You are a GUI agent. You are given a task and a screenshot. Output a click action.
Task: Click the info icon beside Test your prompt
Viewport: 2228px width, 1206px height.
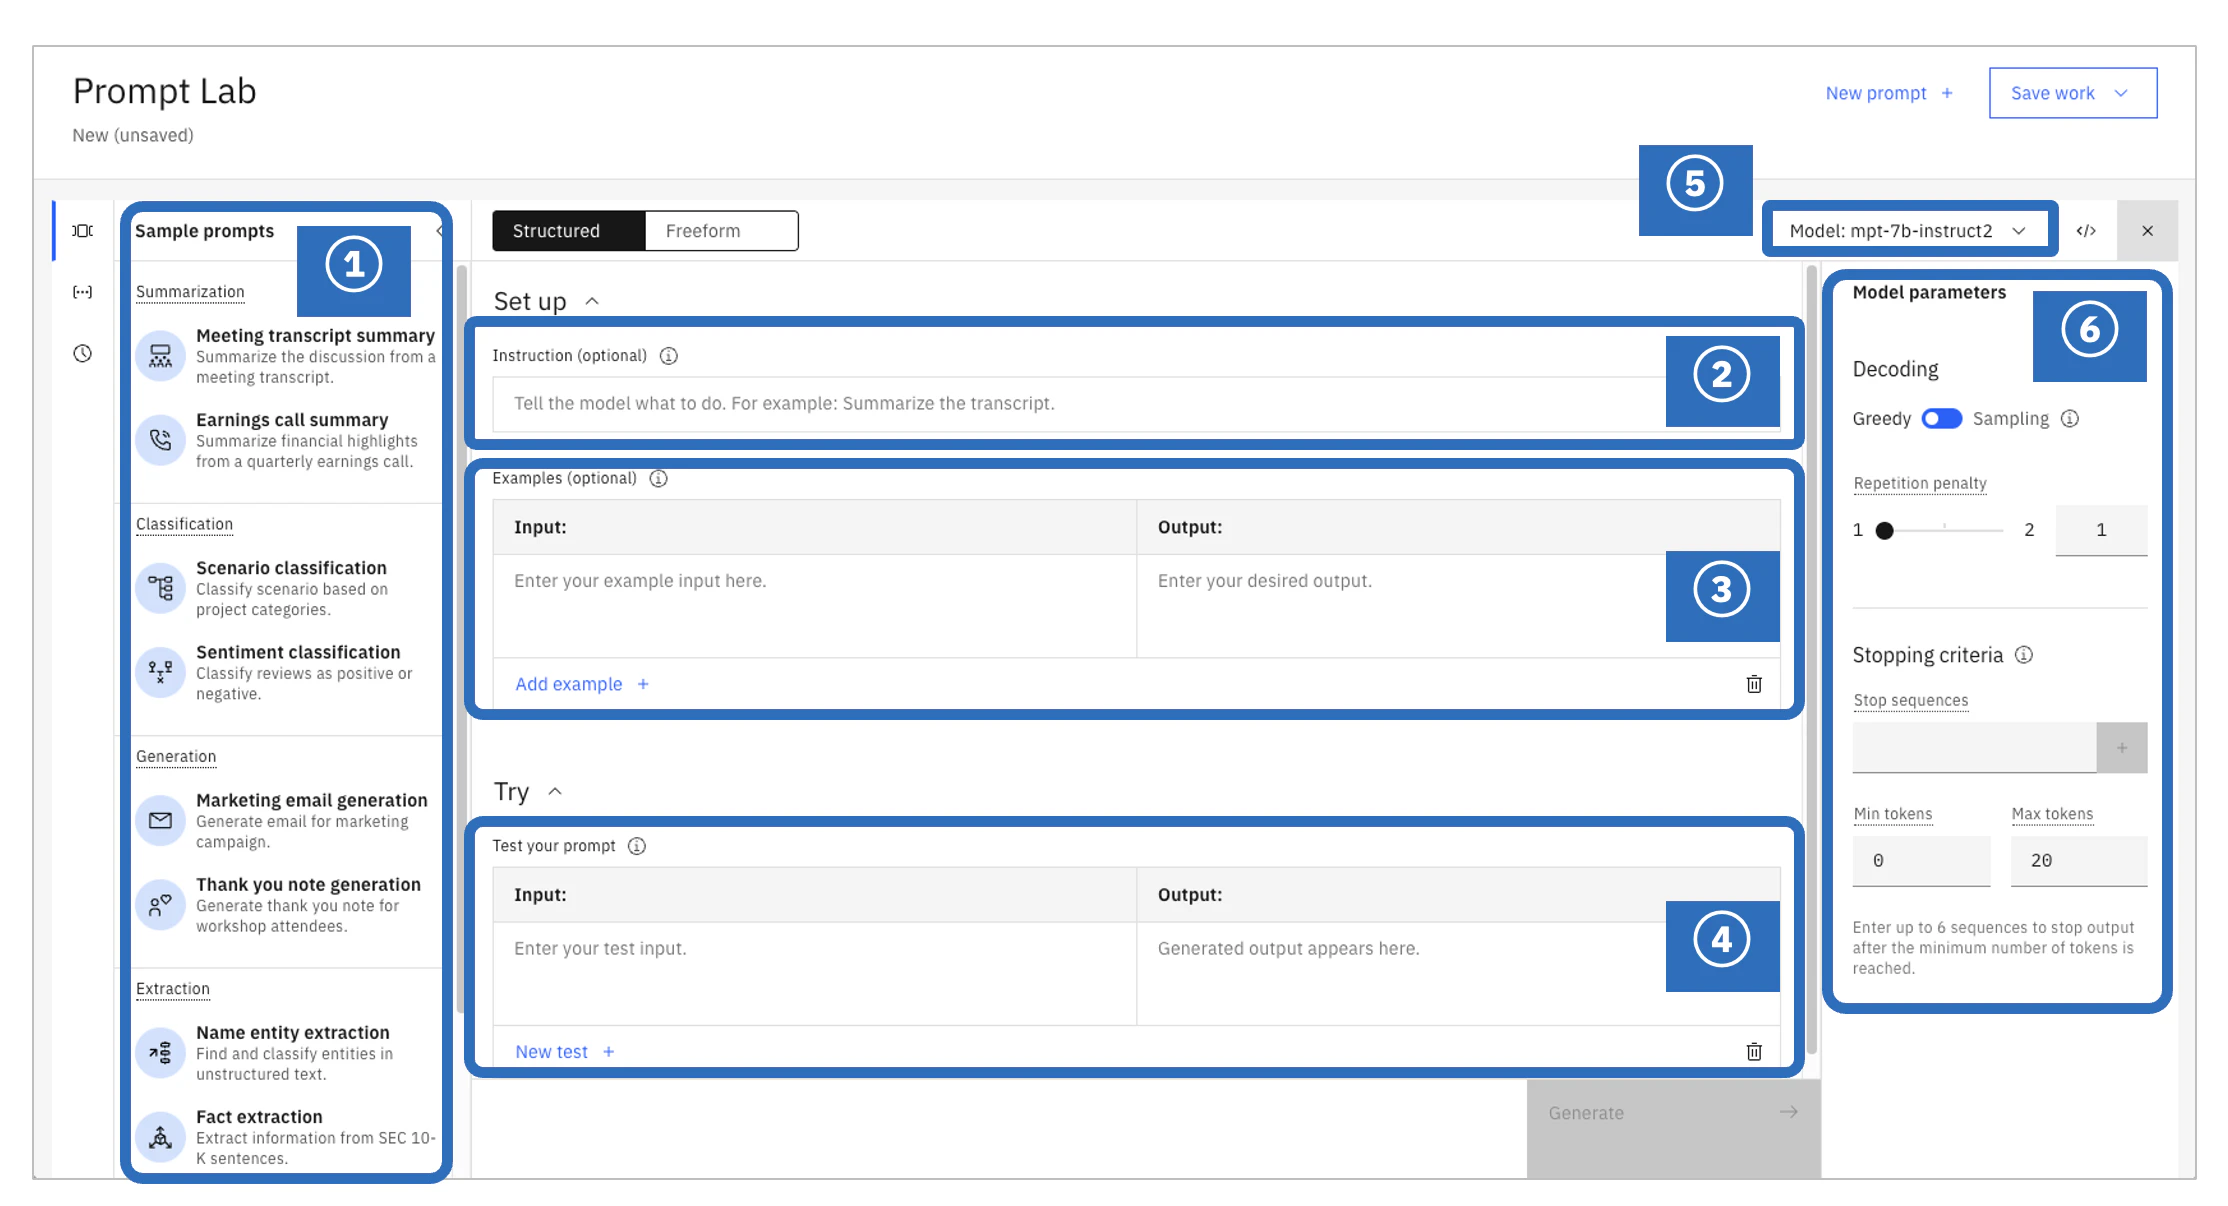click(x=637, y=846)
